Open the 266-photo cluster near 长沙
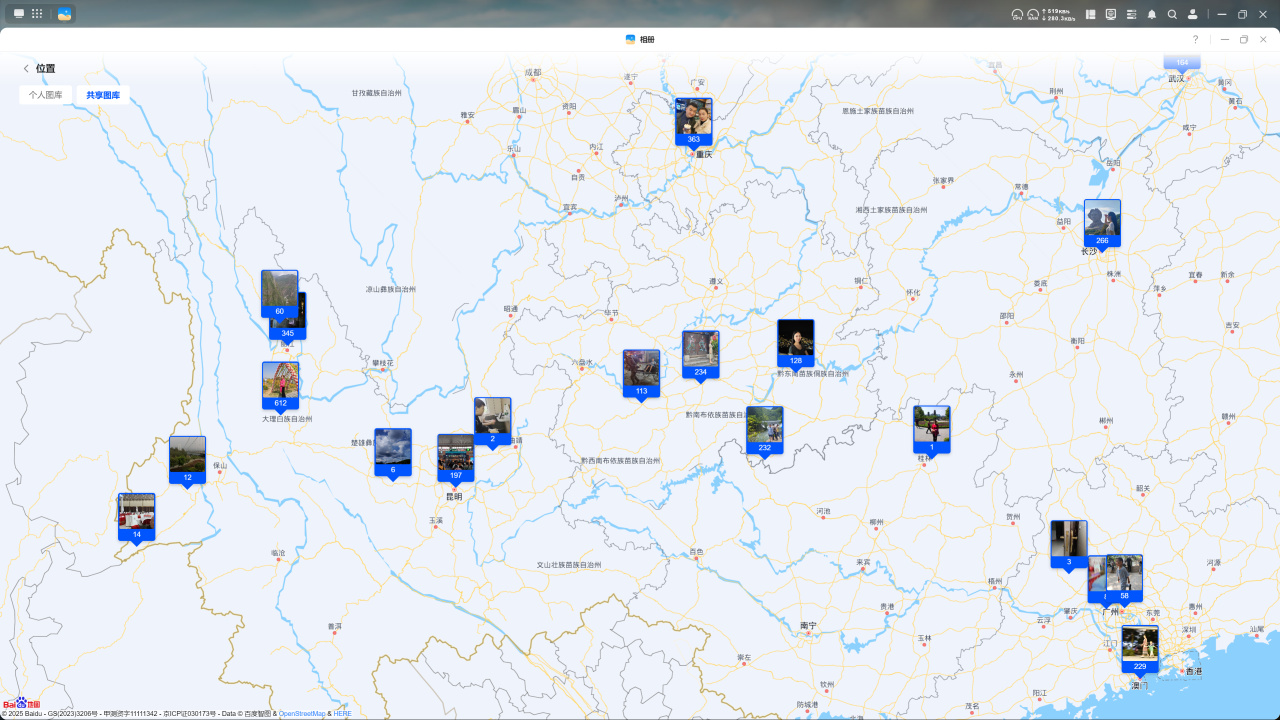Screen dimensions: 1280x720 pos(1102,223)
